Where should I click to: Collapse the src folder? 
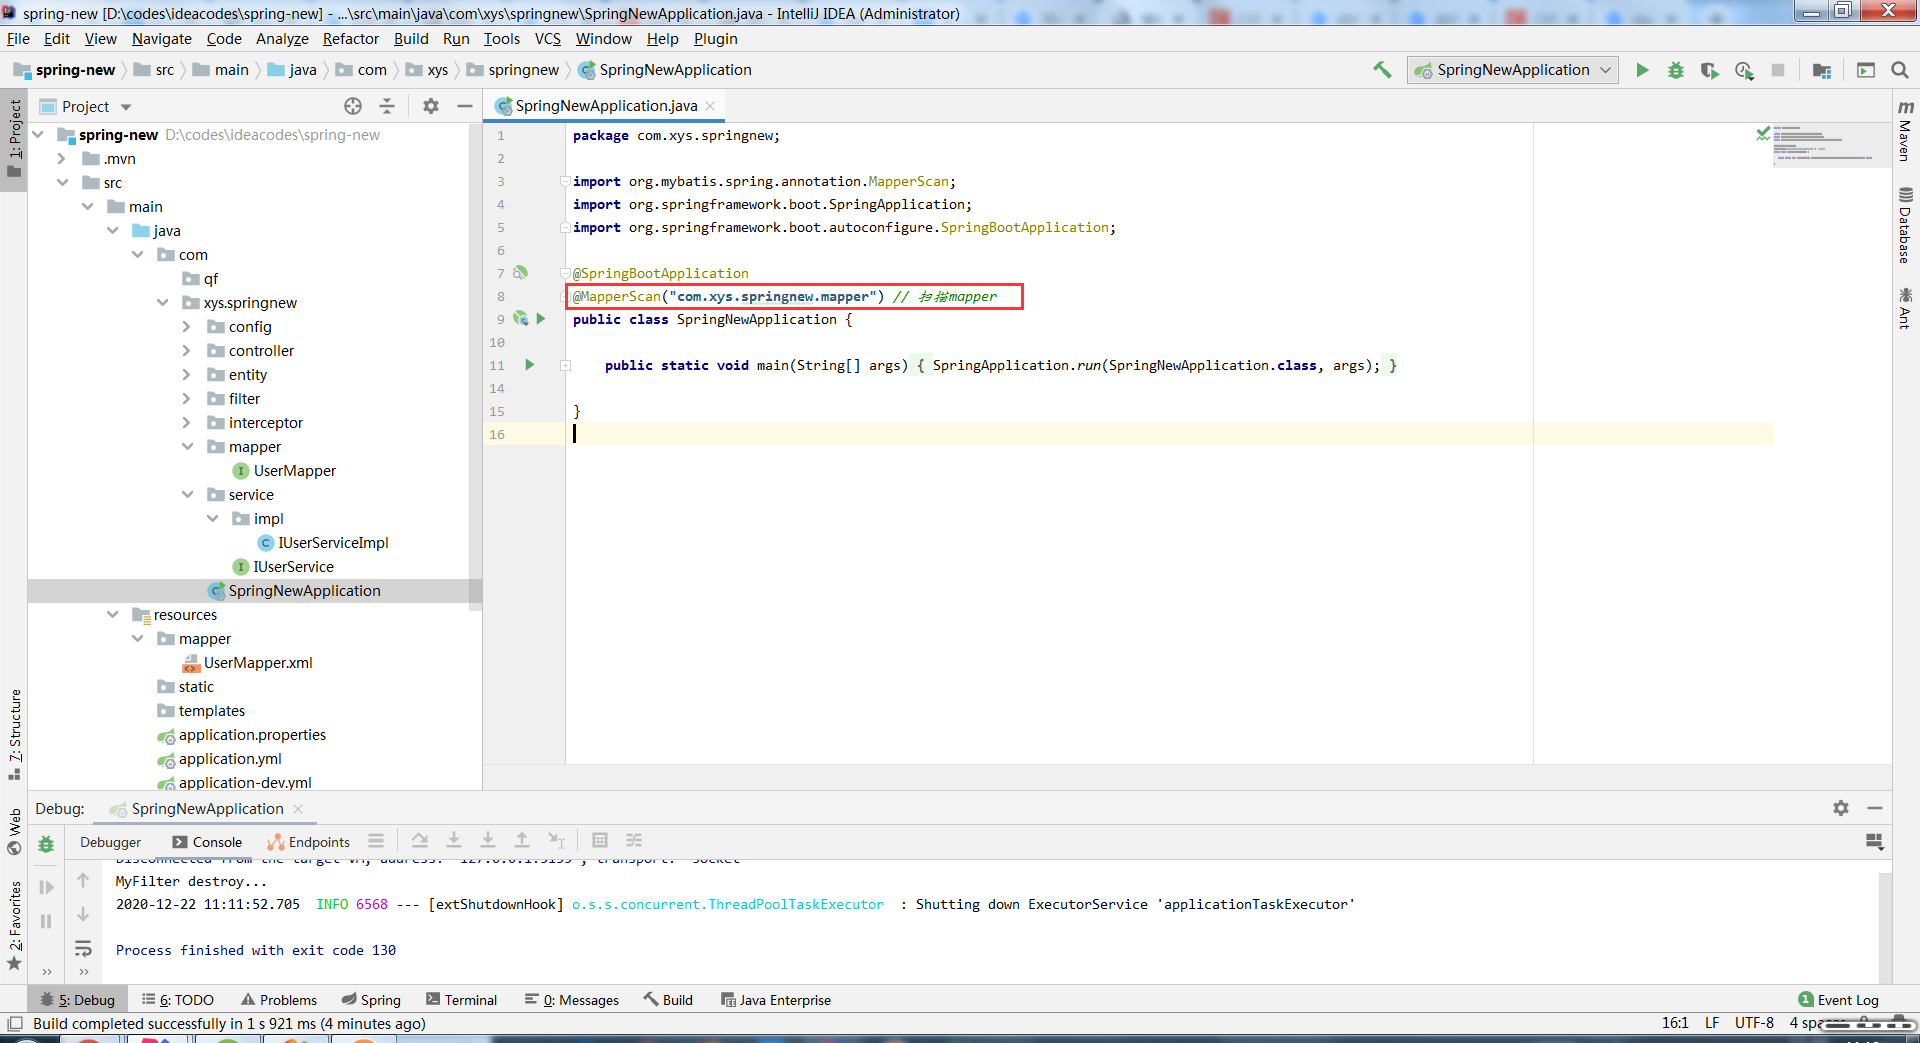pyautogui.click(x=62, y=183)
